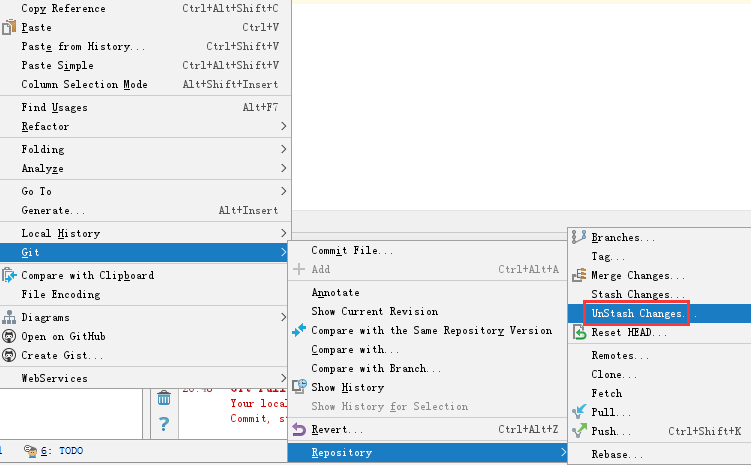Choose Column Selection Mode

[84, 84]
